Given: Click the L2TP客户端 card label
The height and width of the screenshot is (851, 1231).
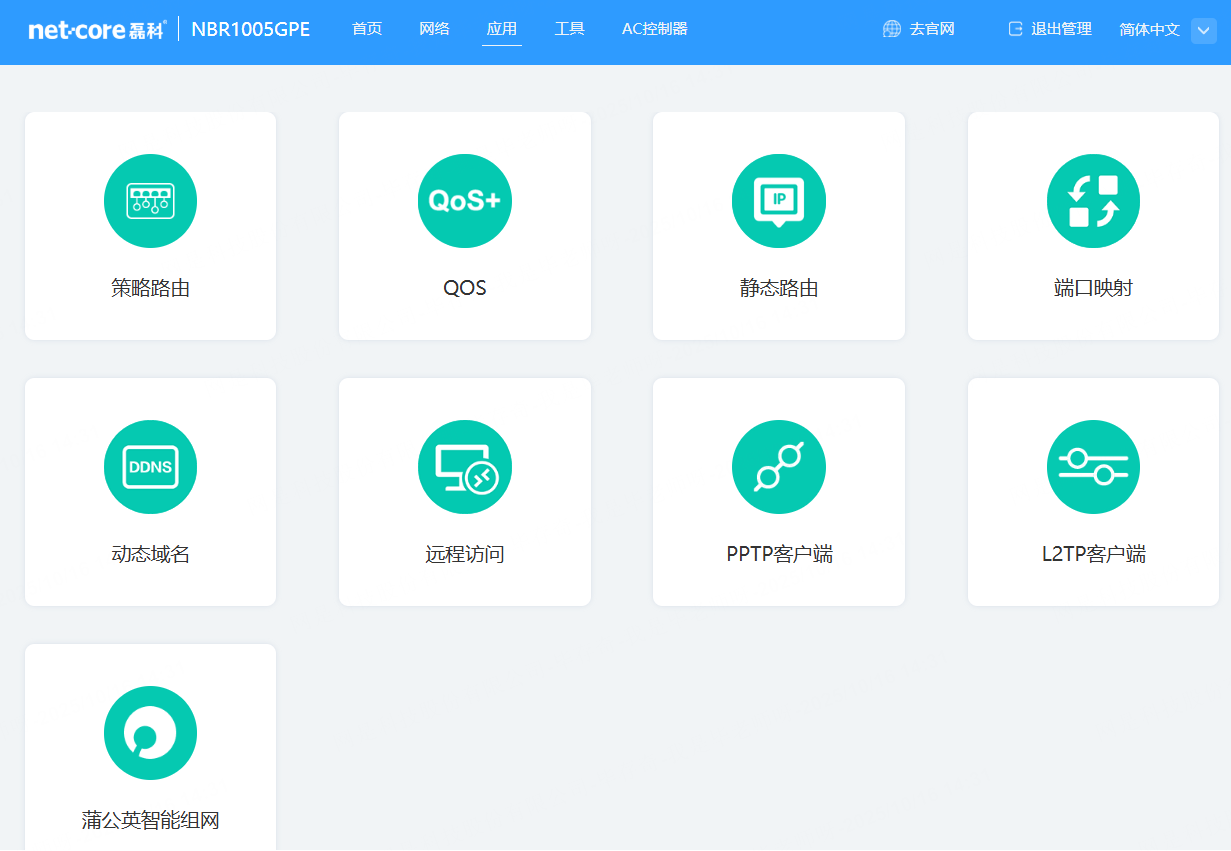Looking at the screenshot, I should pyautogui.click(x=1093, y=554).
